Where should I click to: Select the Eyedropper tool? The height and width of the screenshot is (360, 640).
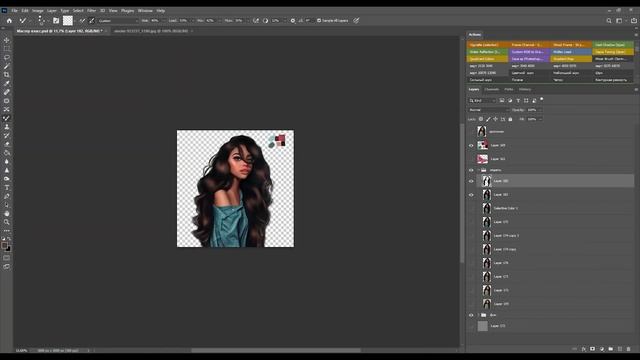[7, 83]
